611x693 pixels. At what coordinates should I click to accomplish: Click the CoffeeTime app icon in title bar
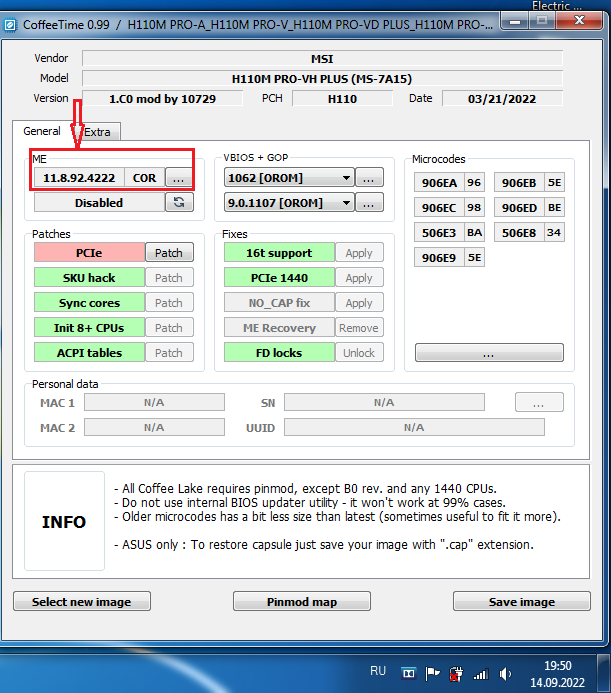click(10, 25)
